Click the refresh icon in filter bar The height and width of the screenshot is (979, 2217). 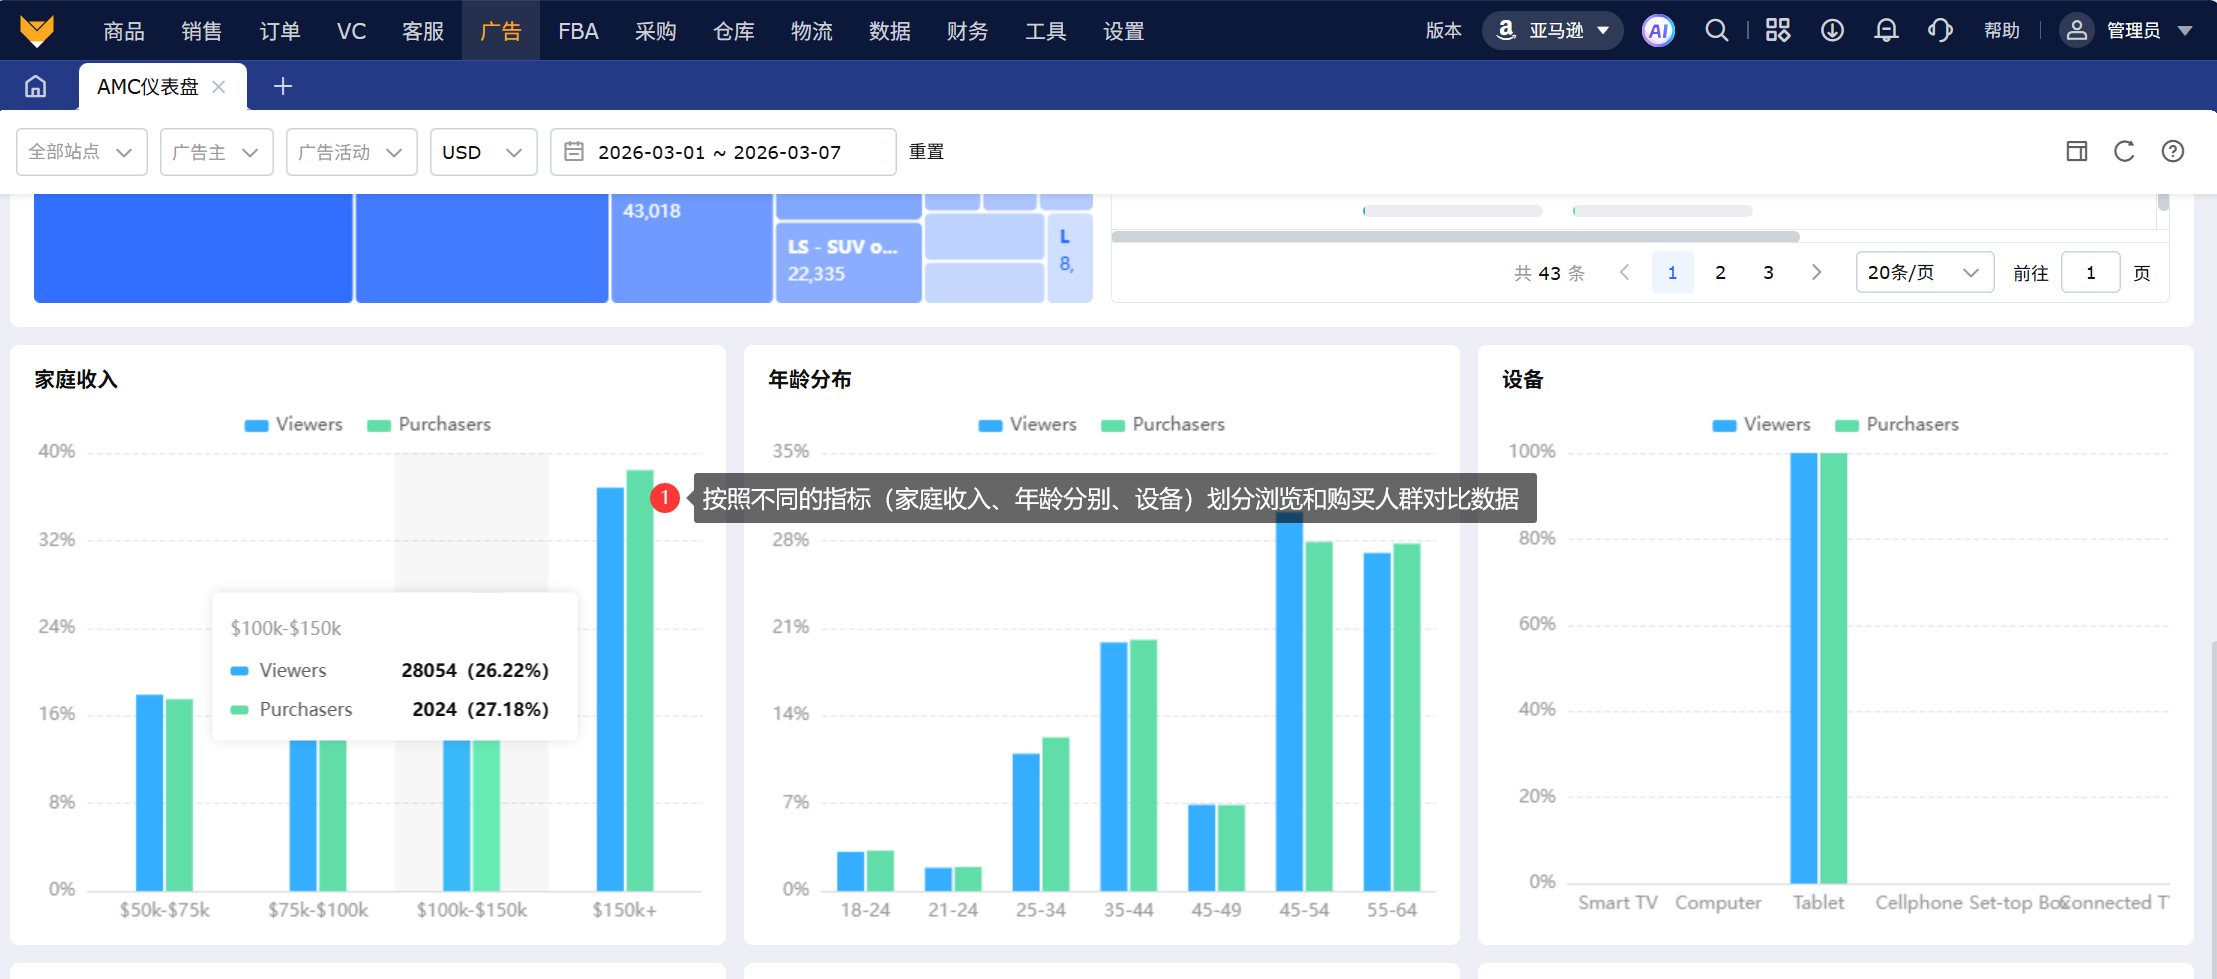[2124, 152]
